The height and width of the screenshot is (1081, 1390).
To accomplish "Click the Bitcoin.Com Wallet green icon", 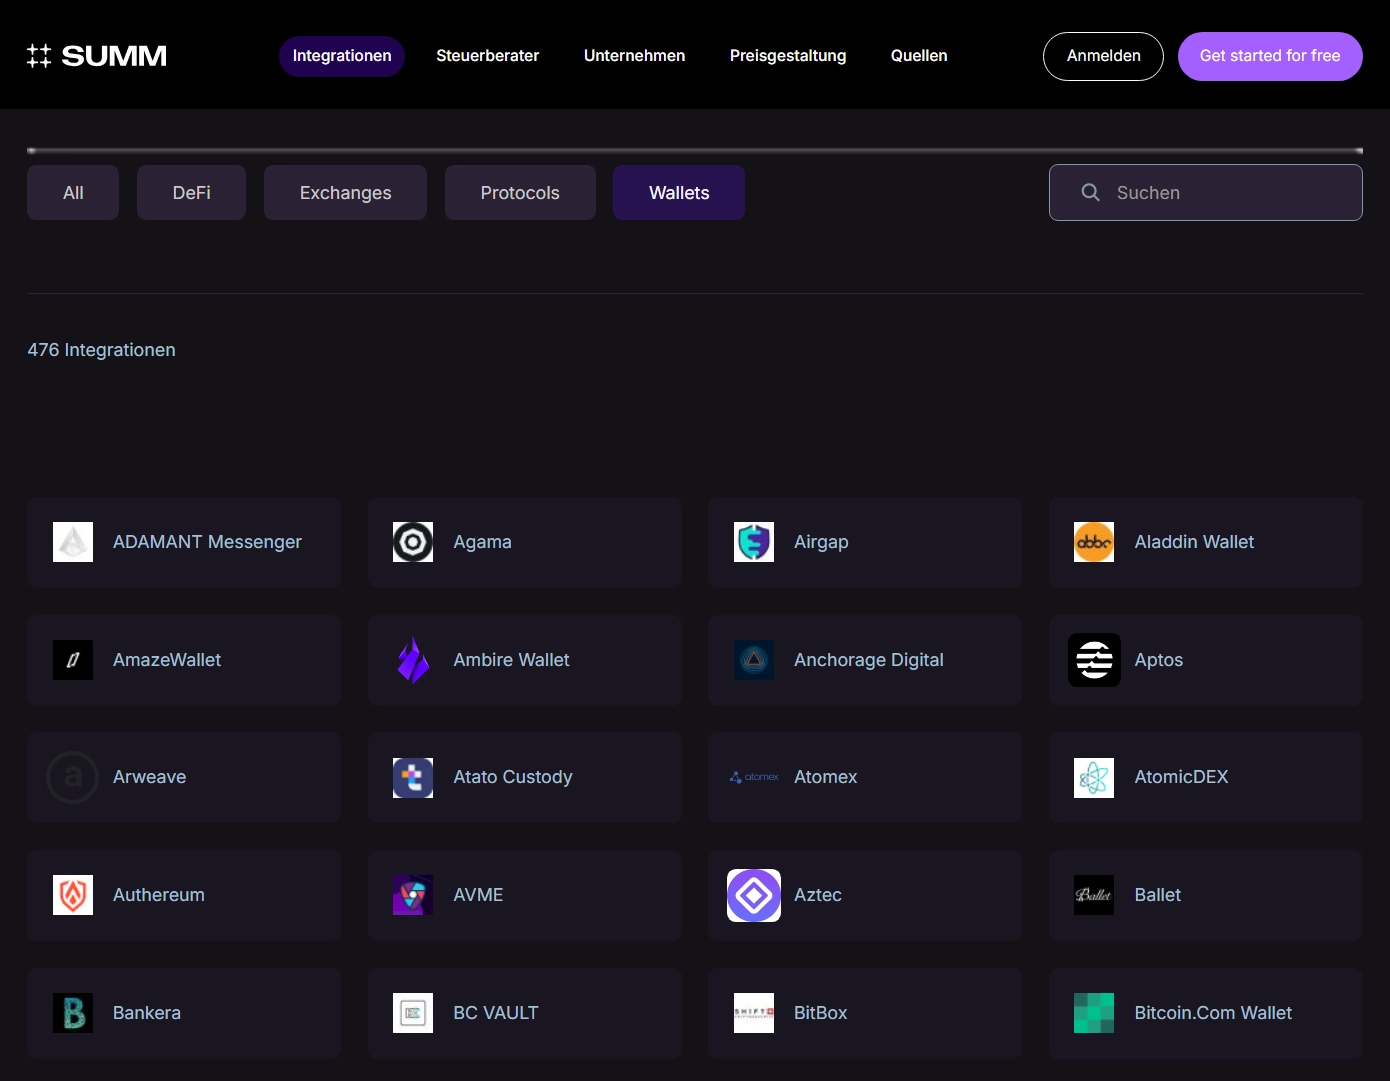I will (x=1094, y=1013).
